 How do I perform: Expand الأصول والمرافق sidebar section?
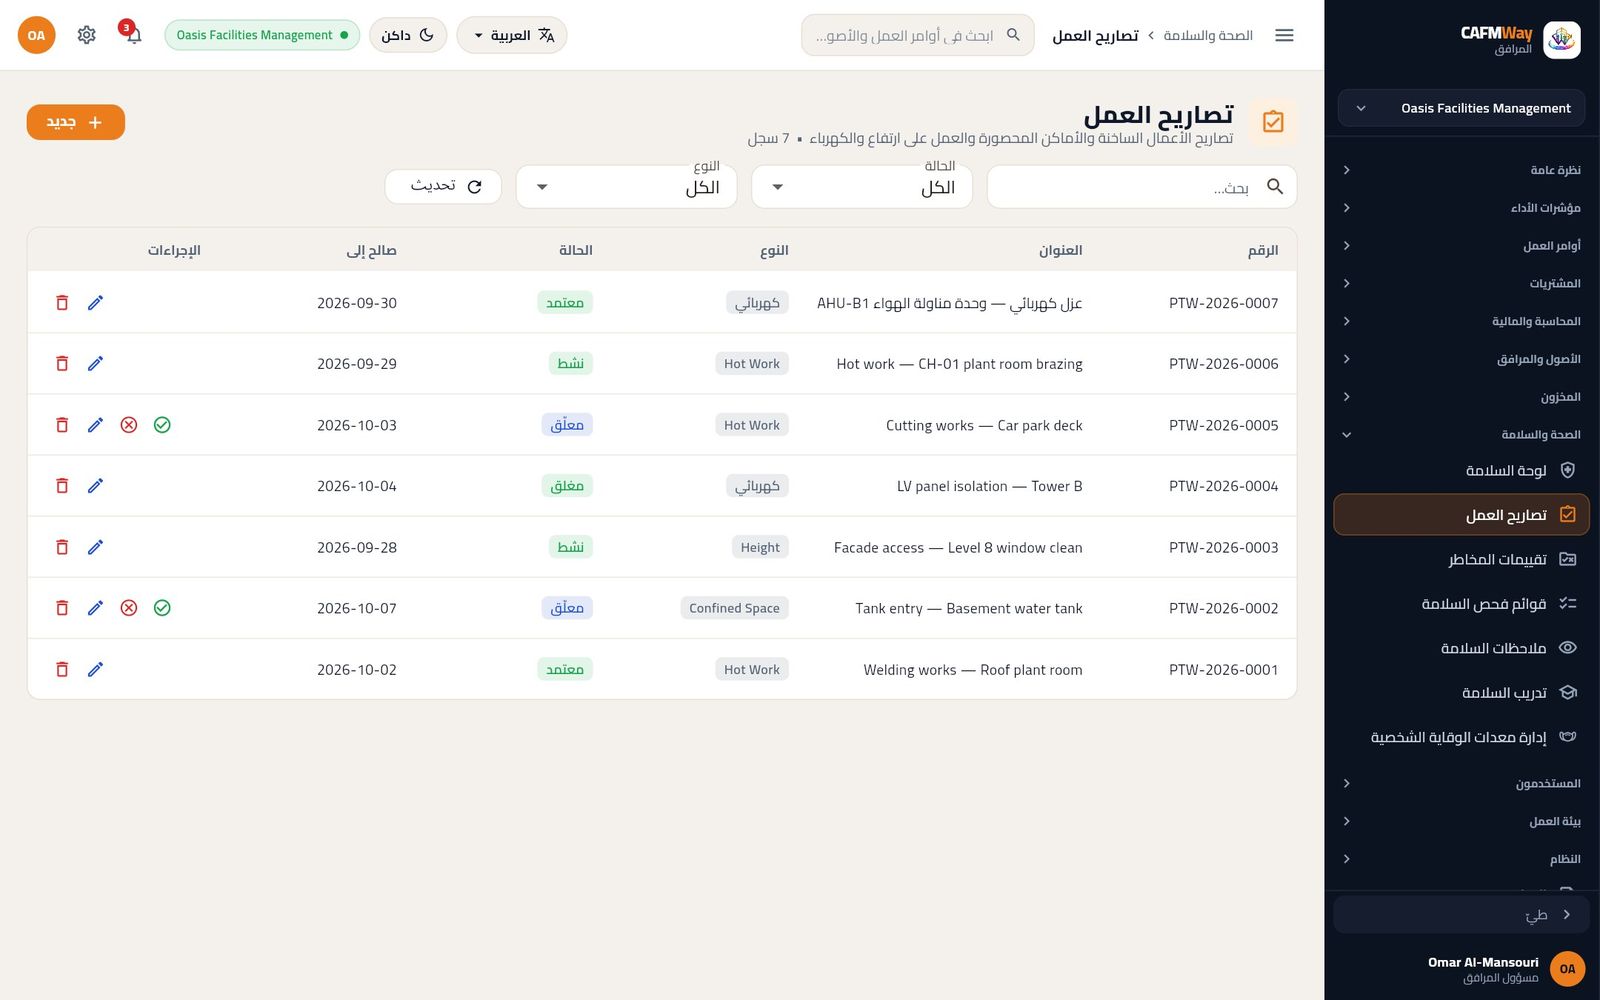[x=1462, y=359]
